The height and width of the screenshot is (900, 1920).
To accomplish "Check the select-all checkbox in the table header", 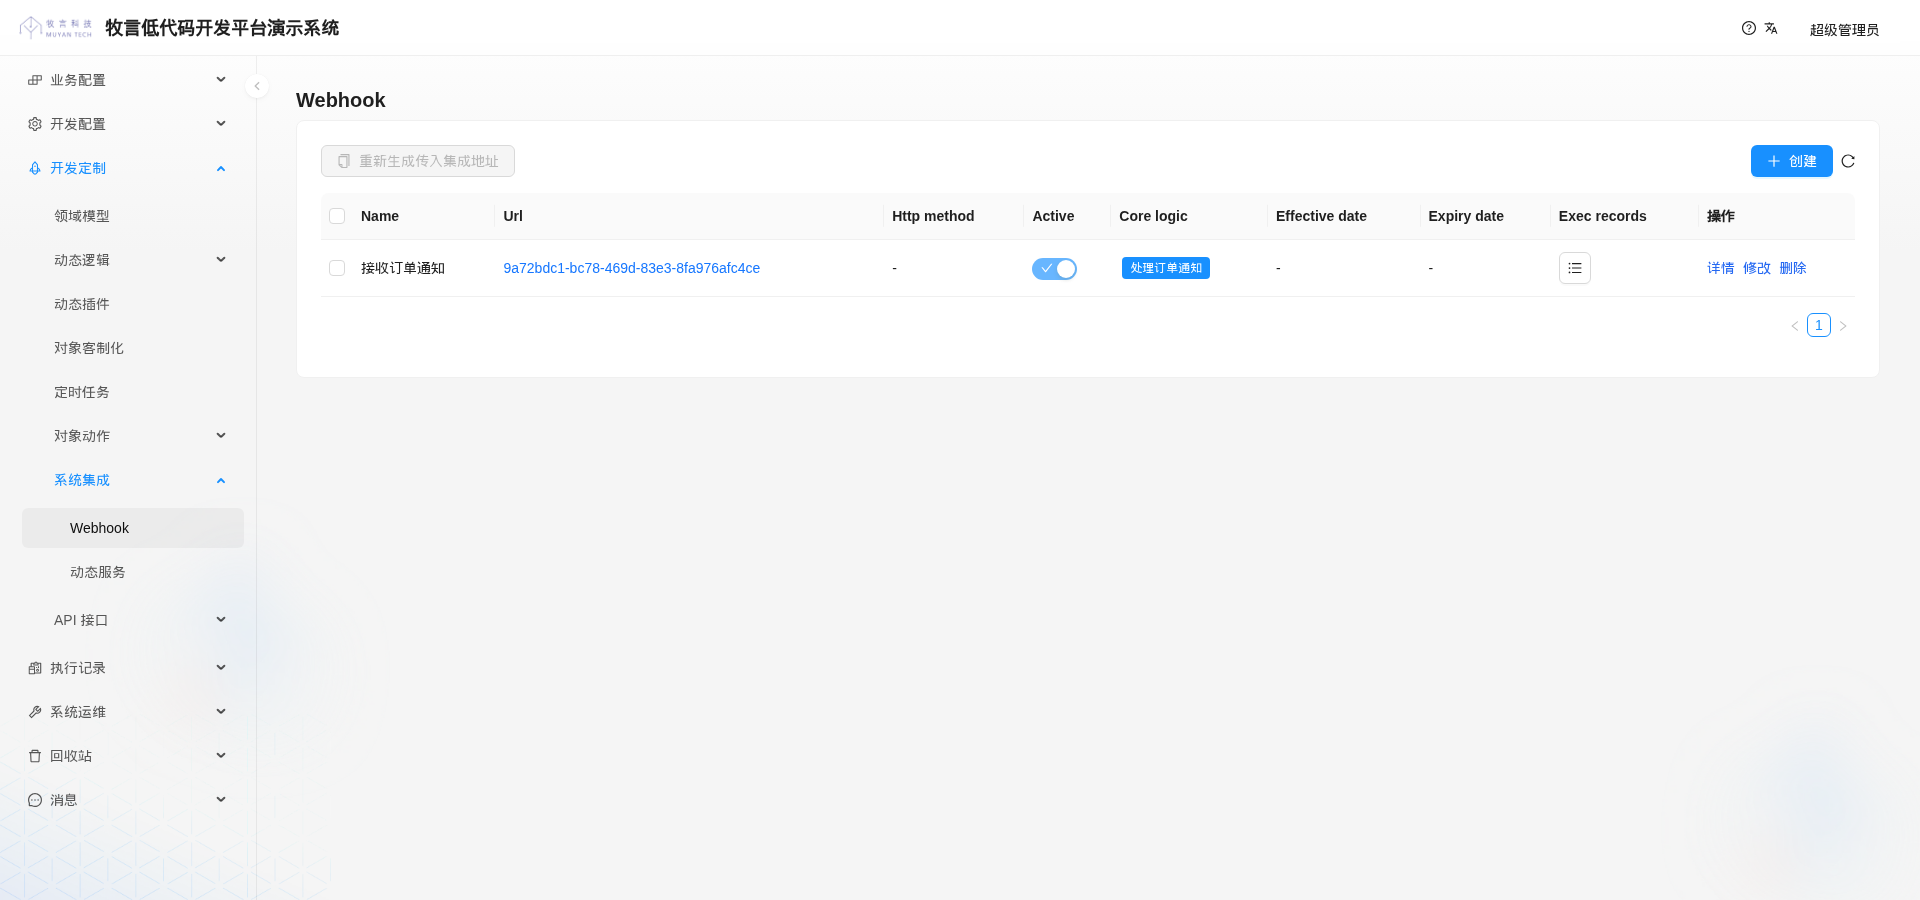I will point(337,216).
